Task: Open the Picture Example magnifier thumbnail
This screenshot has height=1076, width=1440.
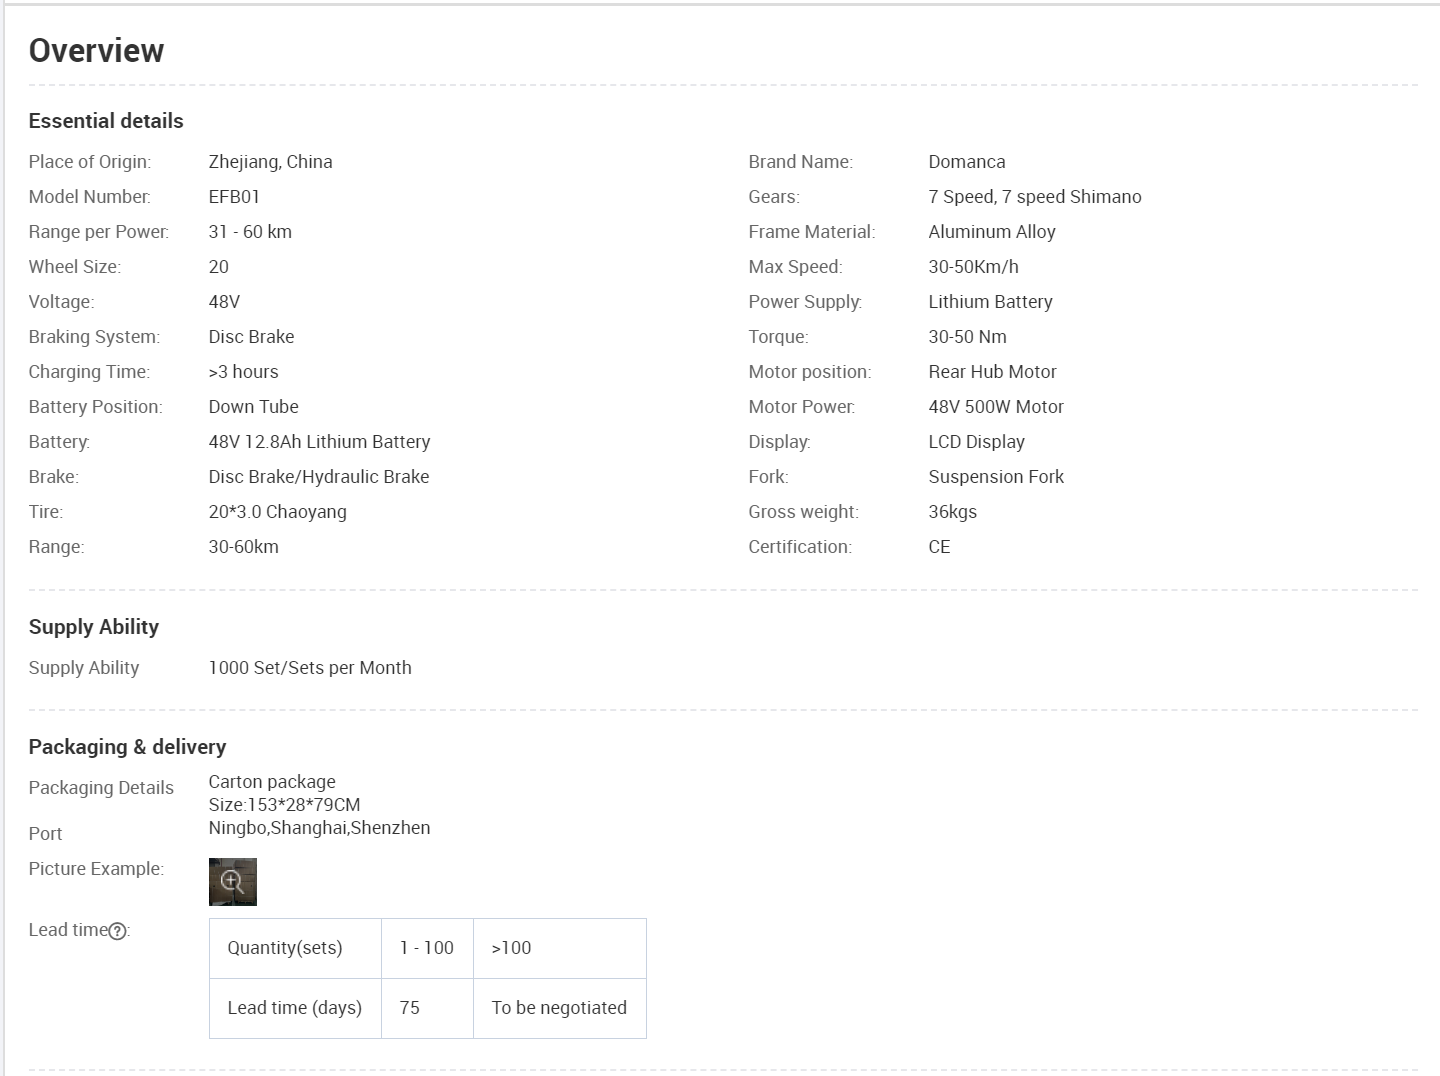Action: 232,881
